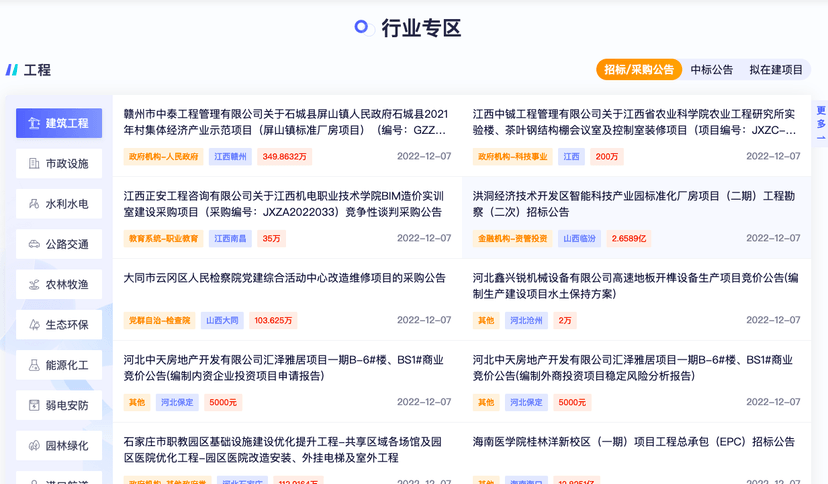This screenshot has height=484, width=828.
Task: Switch to 拟在建项目 tab
Action: point(776,70)
